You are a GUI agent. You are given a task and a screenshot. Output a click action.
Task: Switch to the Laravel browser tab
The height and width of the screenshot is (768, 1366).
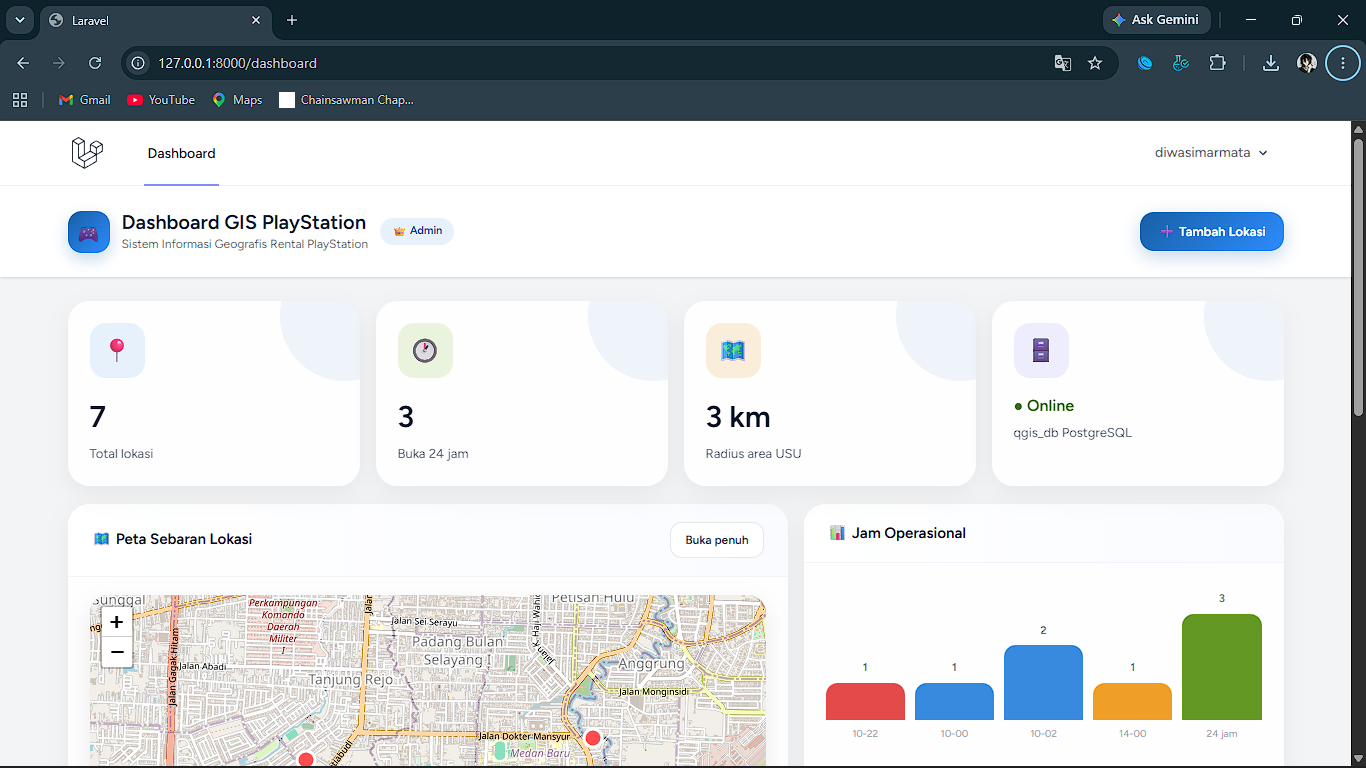[x=155, y=20]
